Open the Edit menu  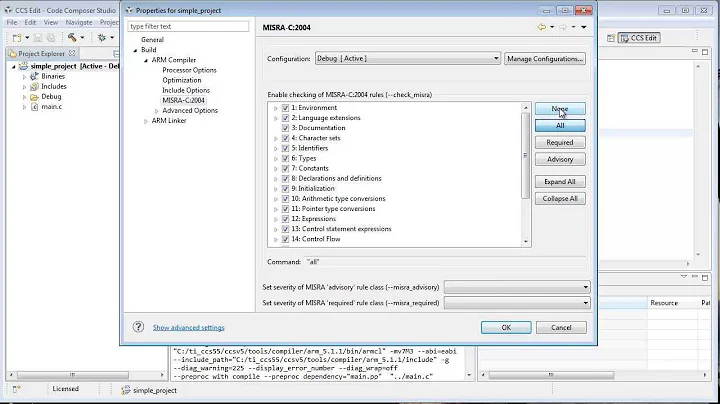pos(30,22)
